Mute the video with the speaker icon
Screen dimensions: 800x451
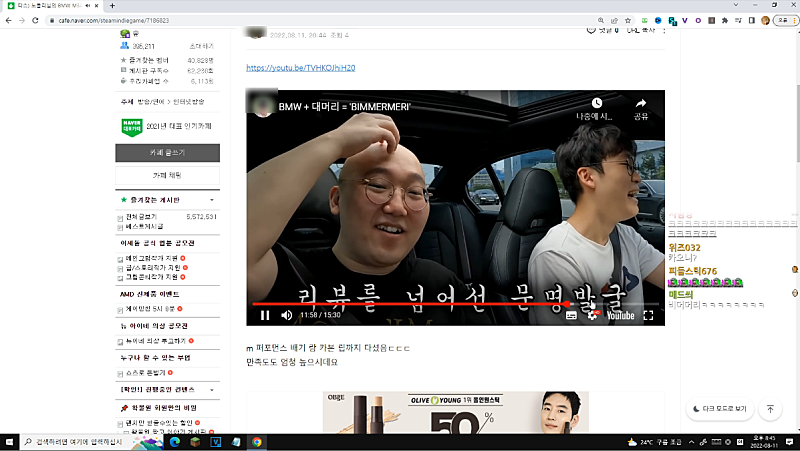[287, 315]
